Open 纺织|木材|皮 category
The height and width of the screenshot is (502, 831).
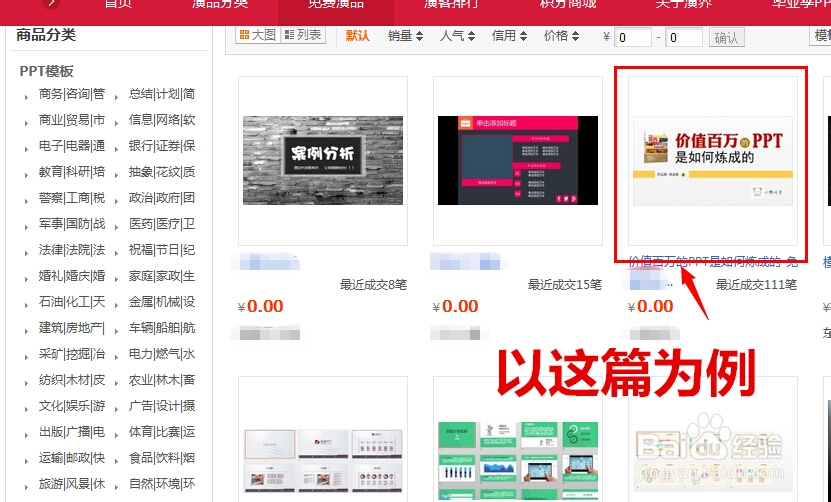click(x=72, y=380)
